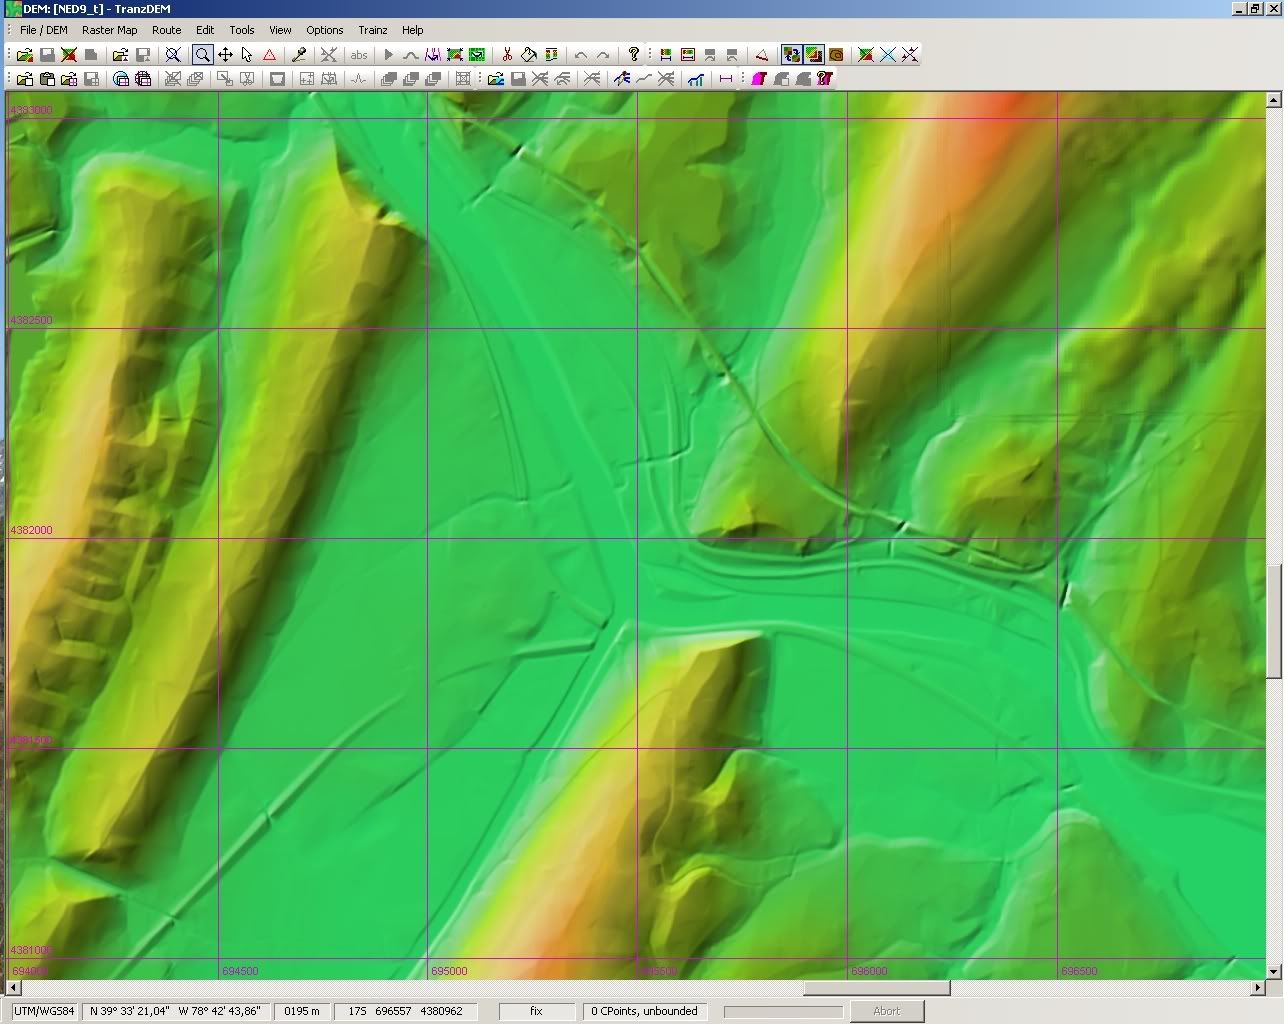Image resolution: width=1284 pixels, height=1024 pixels.
Task: Select the magnifier zoom tool
Action: [x=202, y=55]
